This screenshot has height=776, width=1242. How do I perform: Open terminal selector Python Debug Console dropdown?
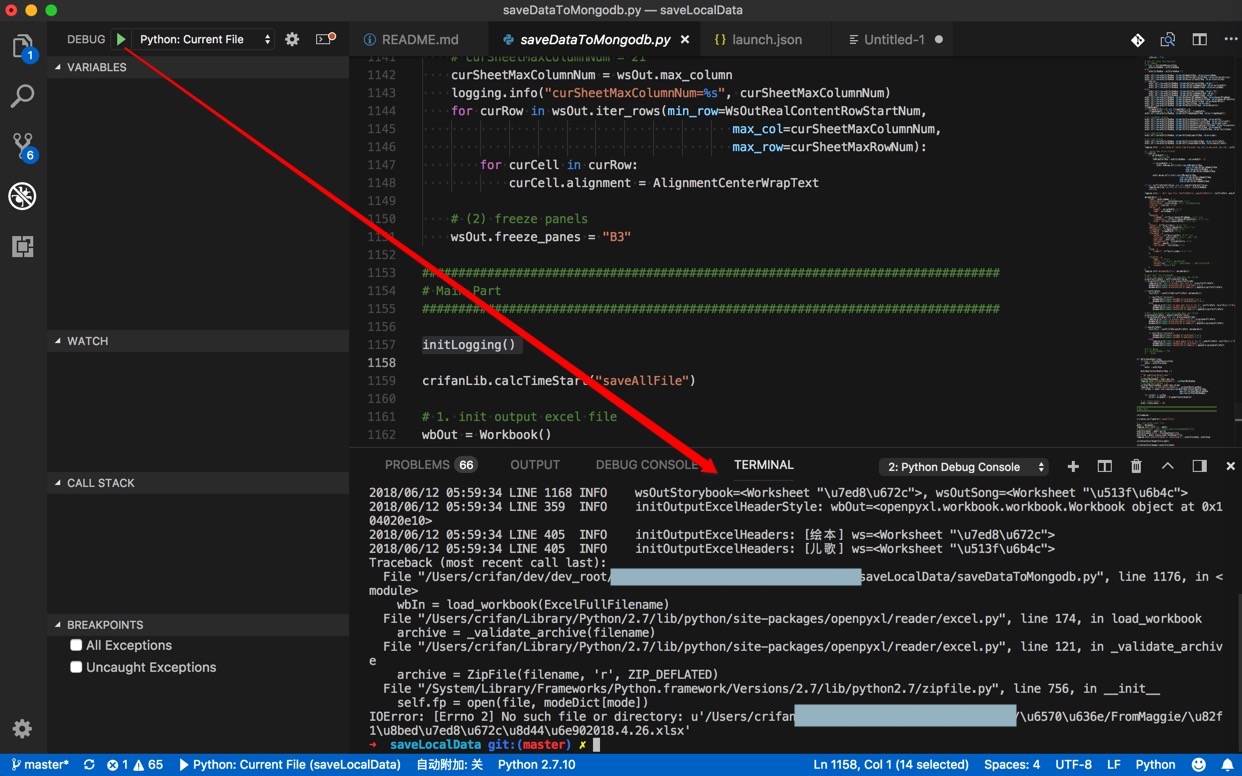pos(964,467)
